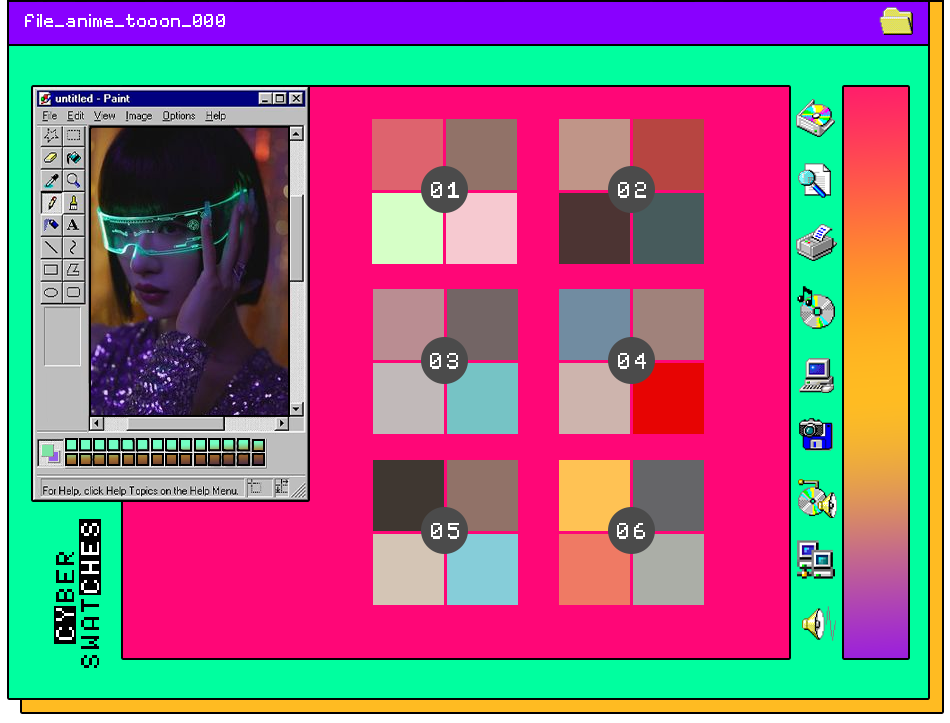
Task: Pick the first green swatch in Paint palette
Action: click(x=71, y=445)
